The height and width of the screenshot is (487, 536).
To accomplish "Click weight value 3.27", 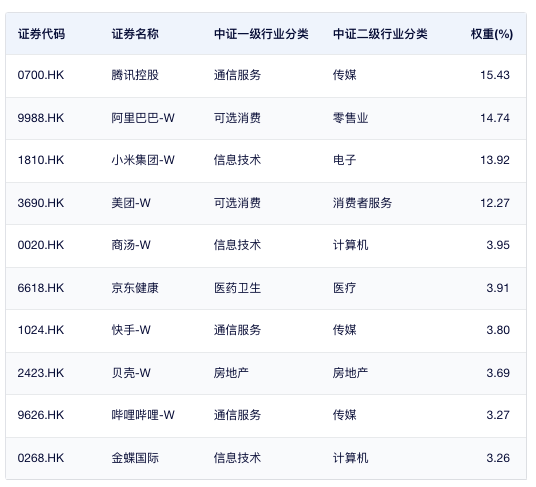I will 498,415.
